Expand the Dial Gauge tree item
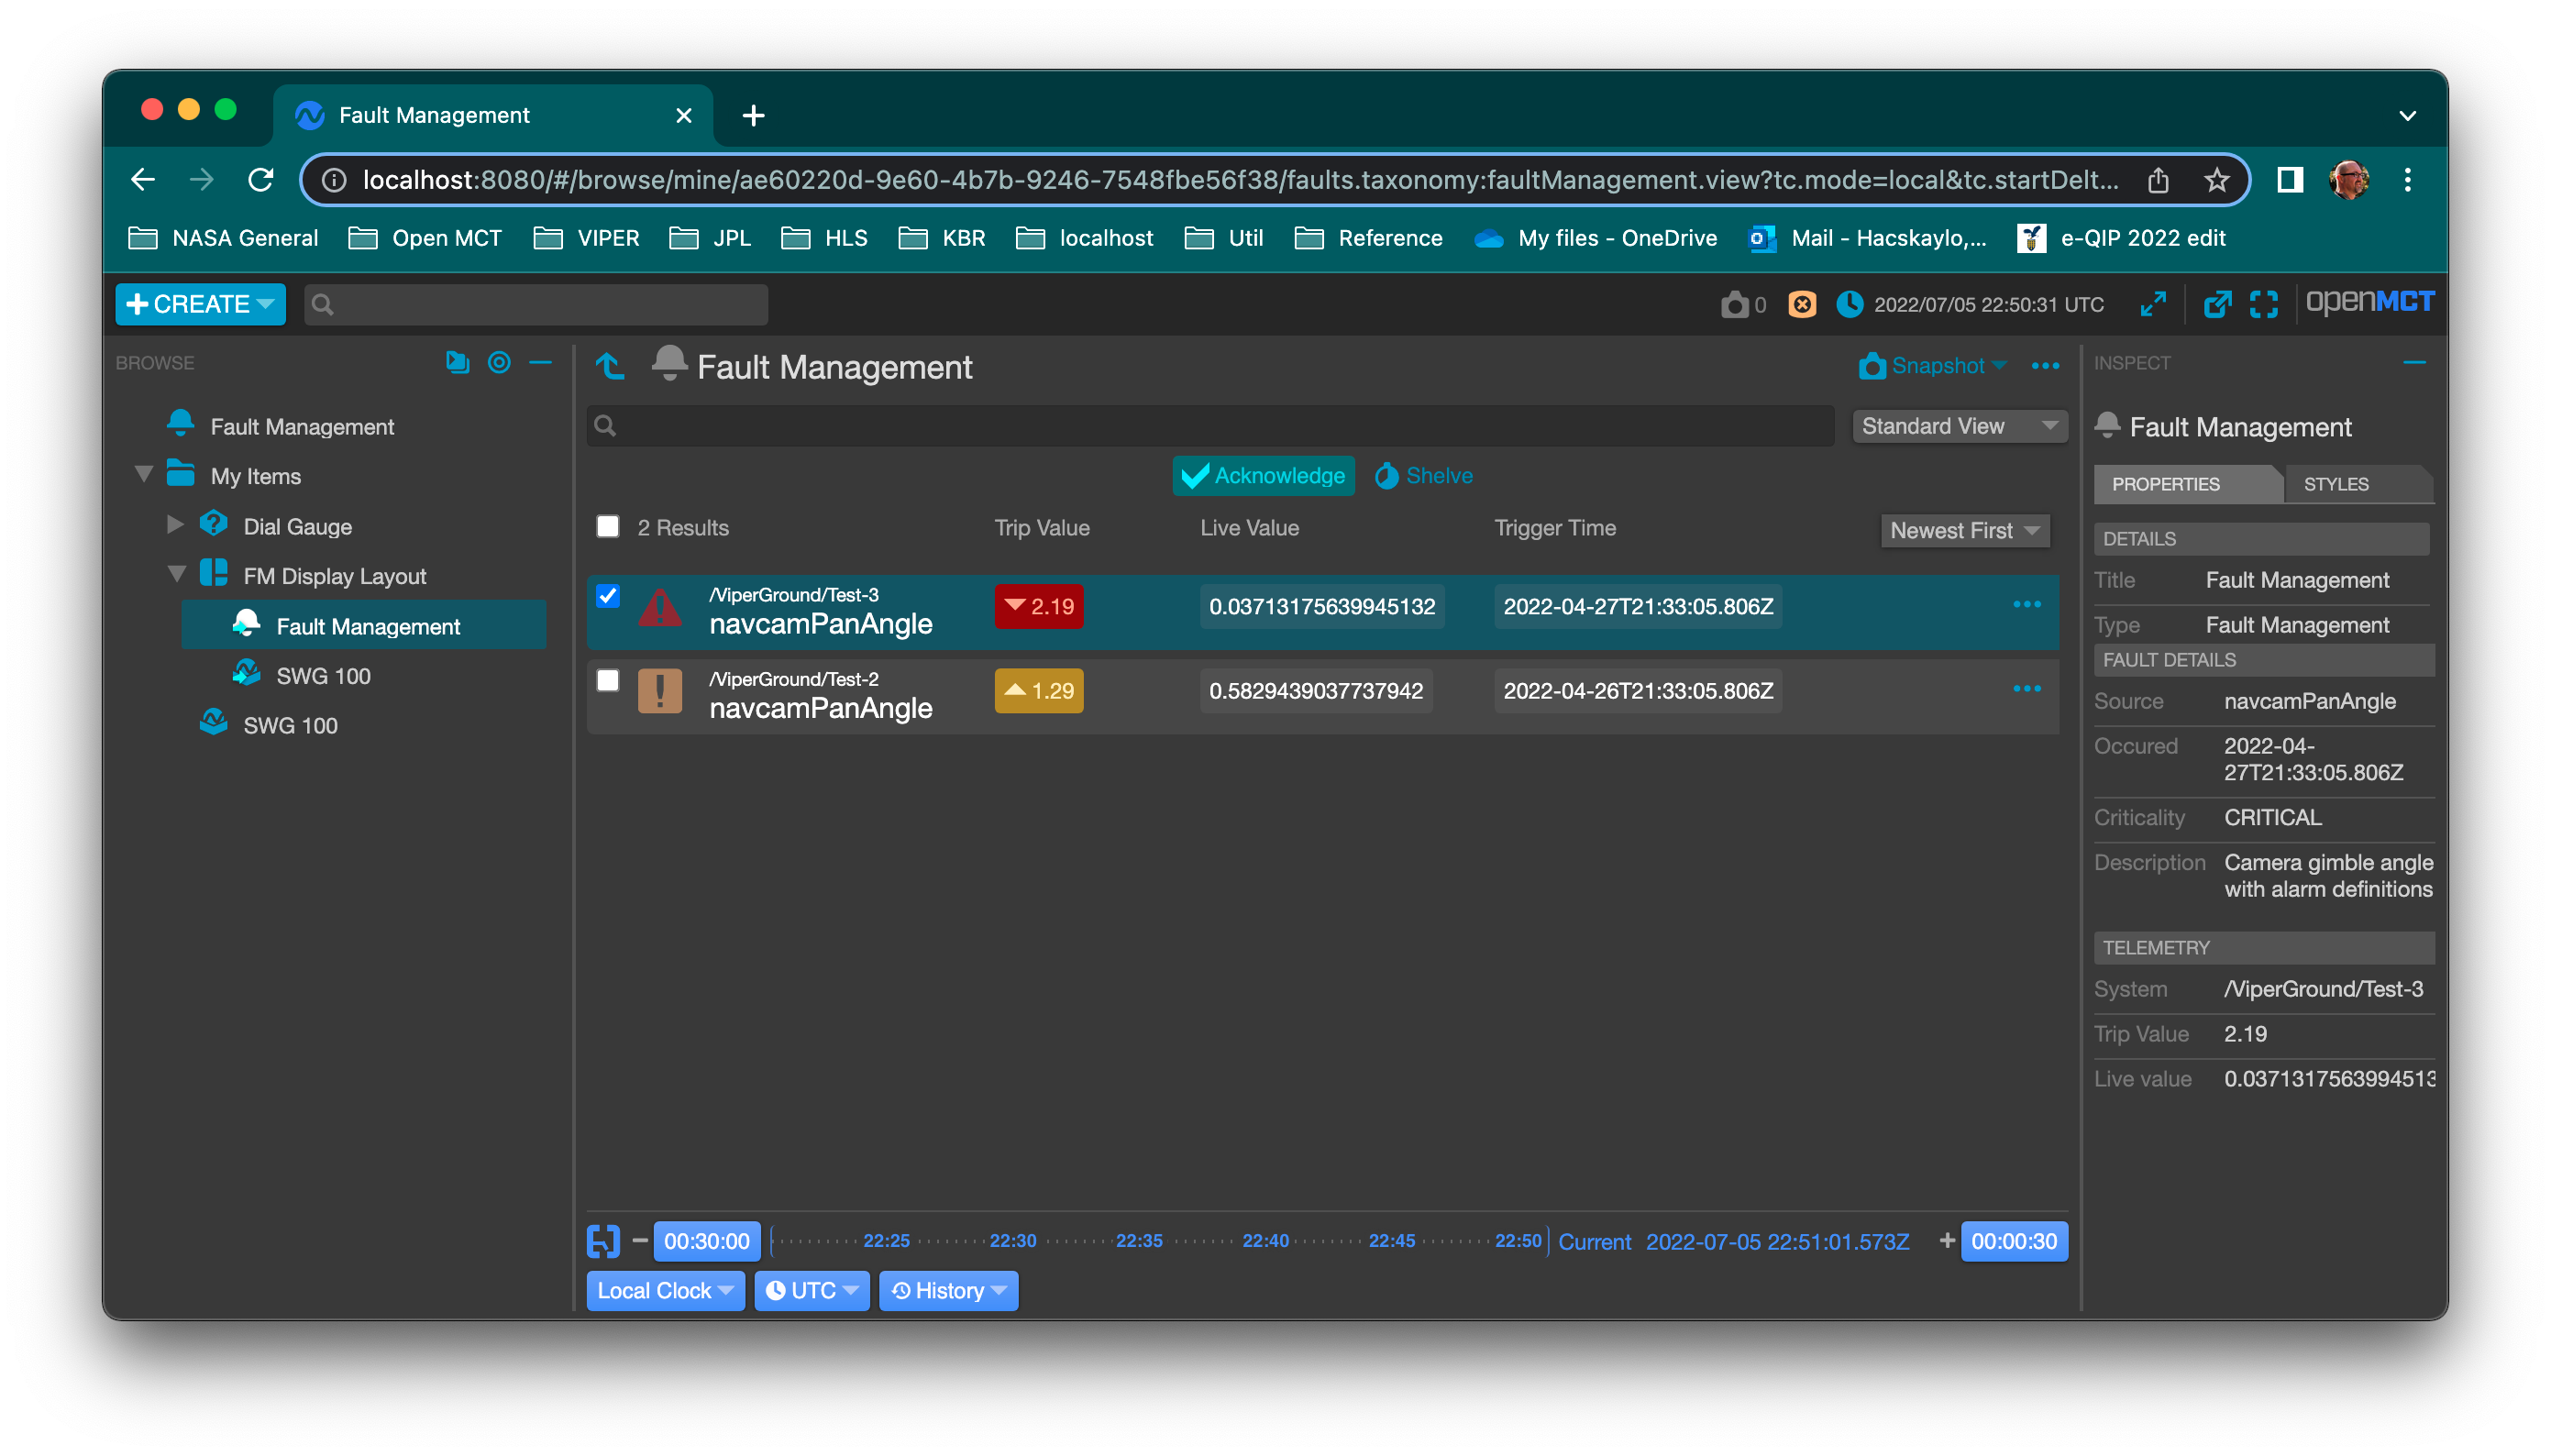2551x1456 pixels. (x=176, y=525)
